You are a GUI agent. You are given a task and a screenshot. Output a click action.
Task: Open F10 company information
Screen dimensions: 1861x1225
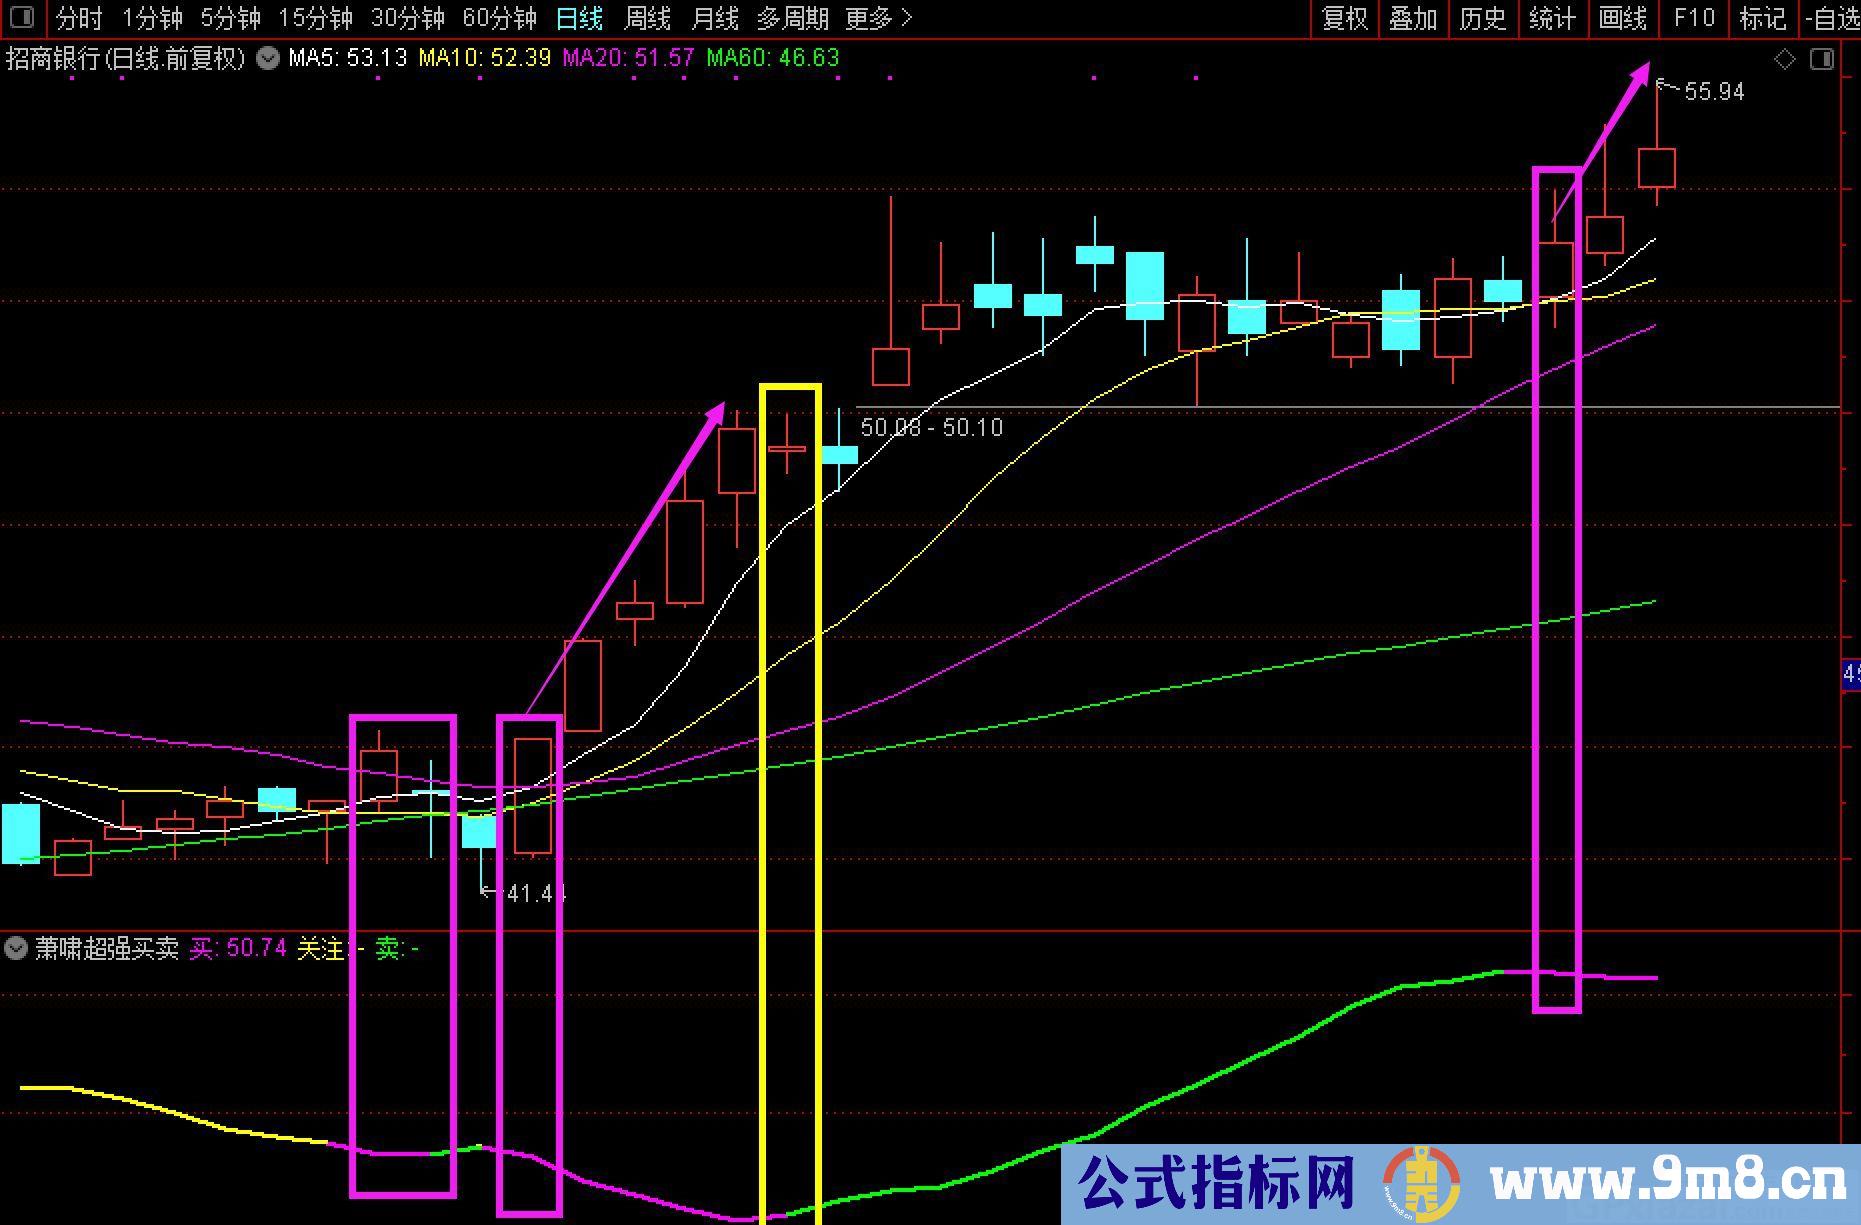tap(1694, 18)
